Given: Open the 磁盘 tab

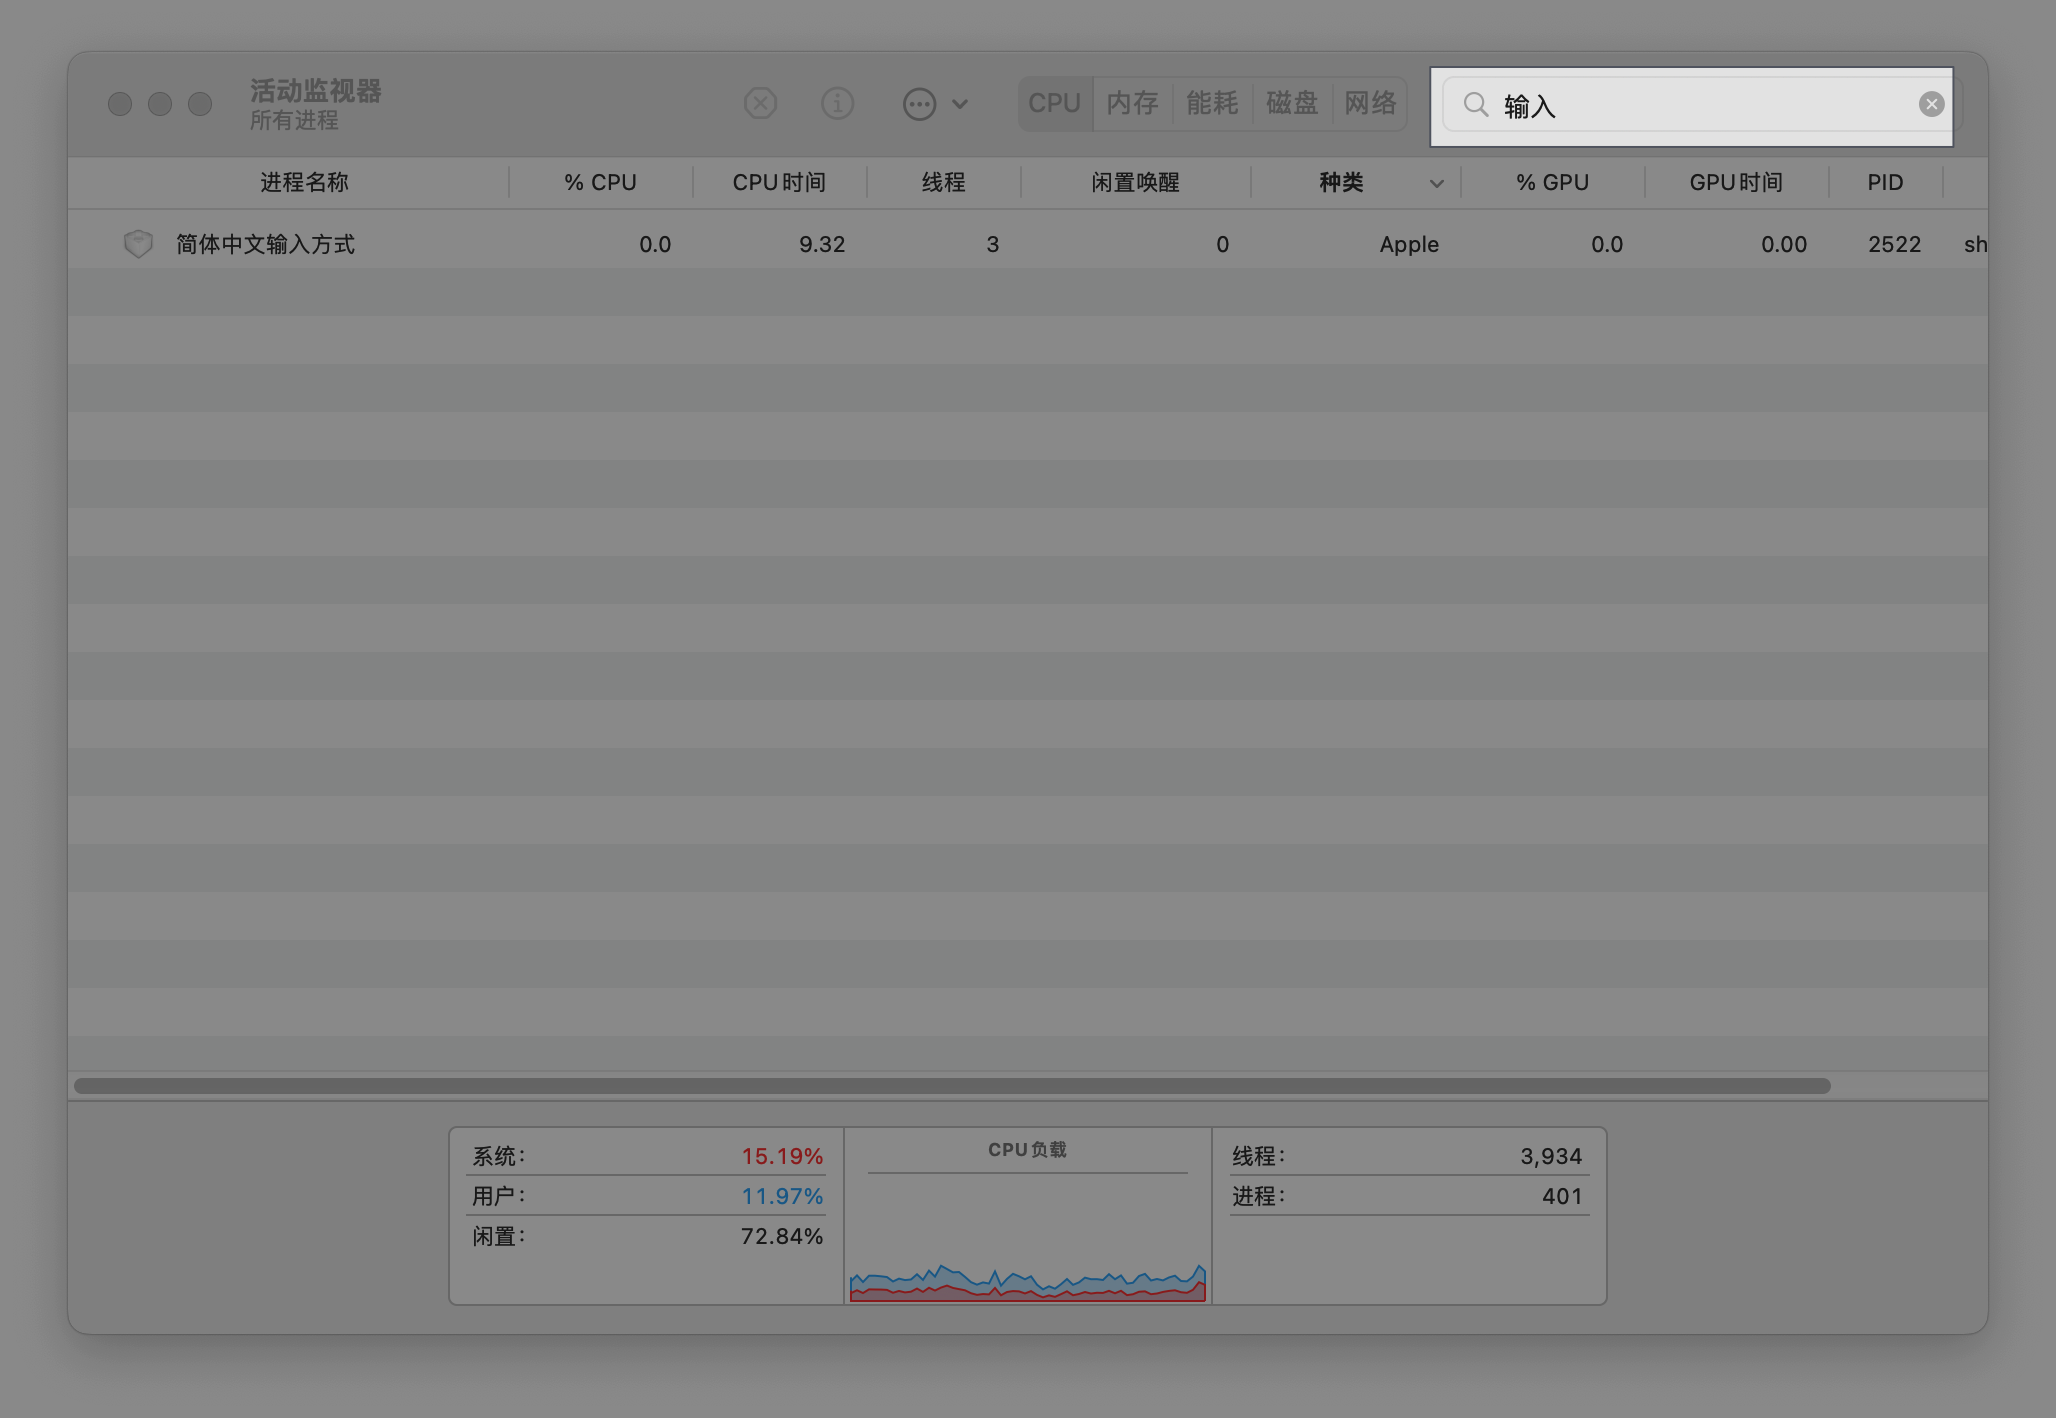Looking at the screenshot, I should coord(1291,103).
